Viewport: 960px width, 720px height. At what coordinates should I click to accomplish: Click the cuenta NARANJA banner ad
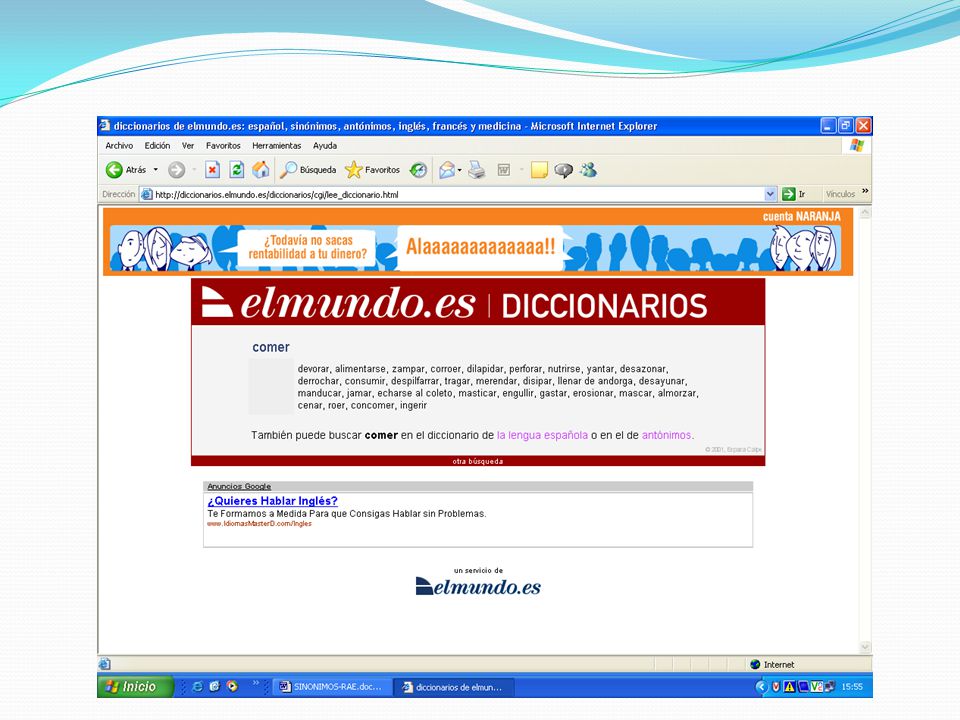[x=478, y=242]
